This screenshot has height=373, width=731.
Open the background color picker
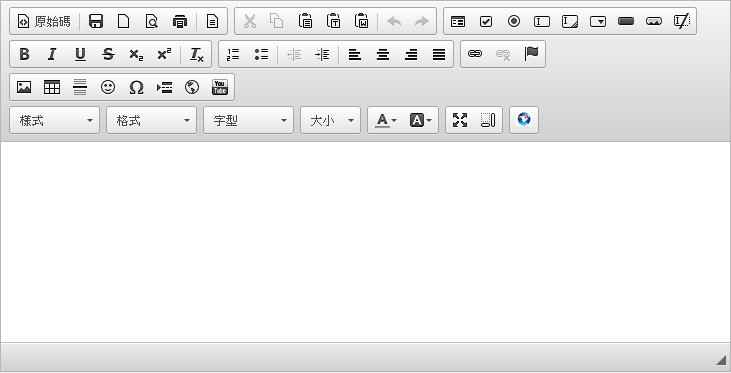(x=421, y=120)
